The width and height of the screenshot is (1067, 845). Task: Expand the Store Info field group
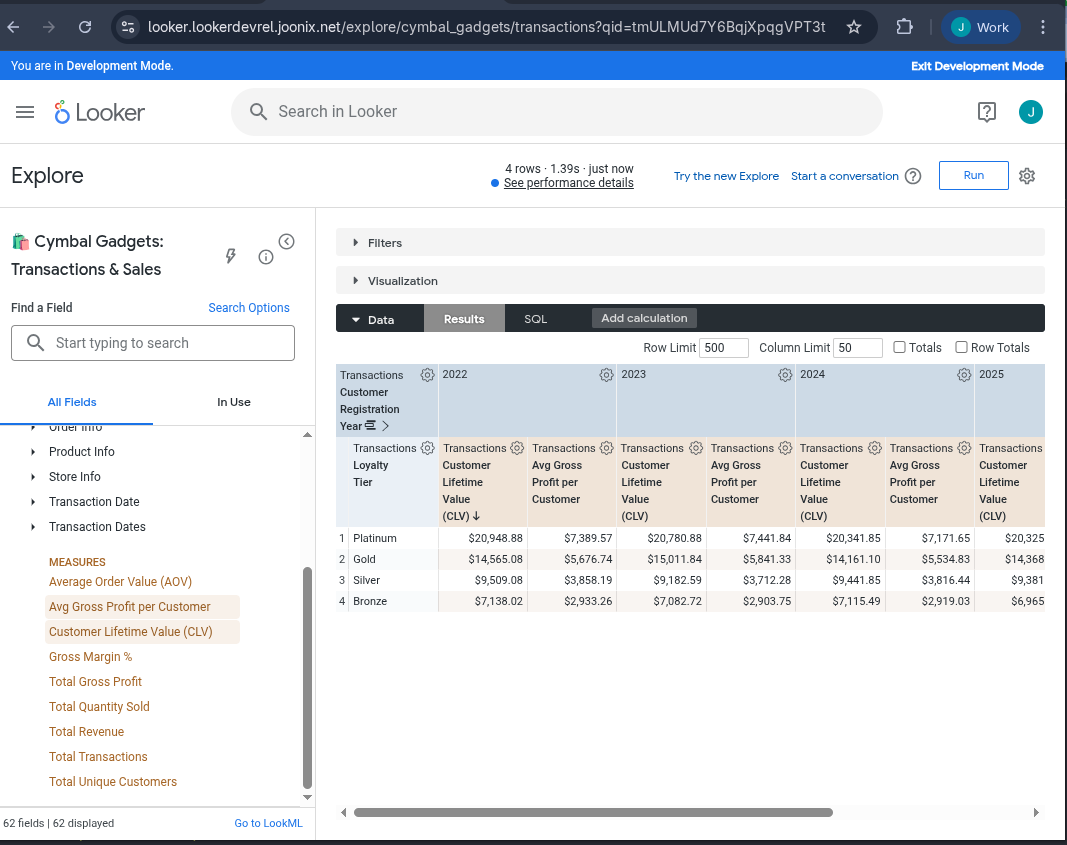(75, 477)
